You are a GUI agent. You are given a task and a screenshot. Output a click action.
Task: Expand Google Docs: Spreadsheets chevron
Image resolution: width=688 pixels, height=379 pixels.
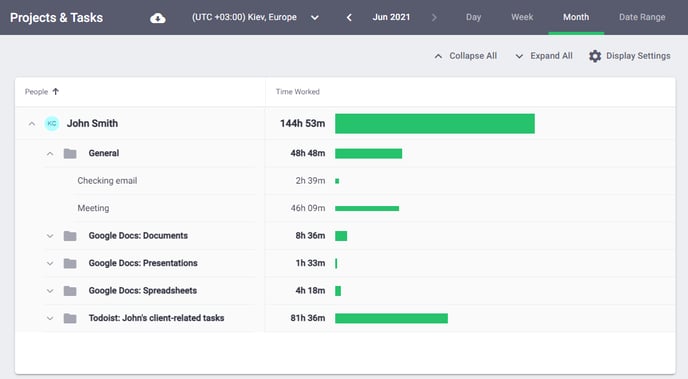[50, 291]
